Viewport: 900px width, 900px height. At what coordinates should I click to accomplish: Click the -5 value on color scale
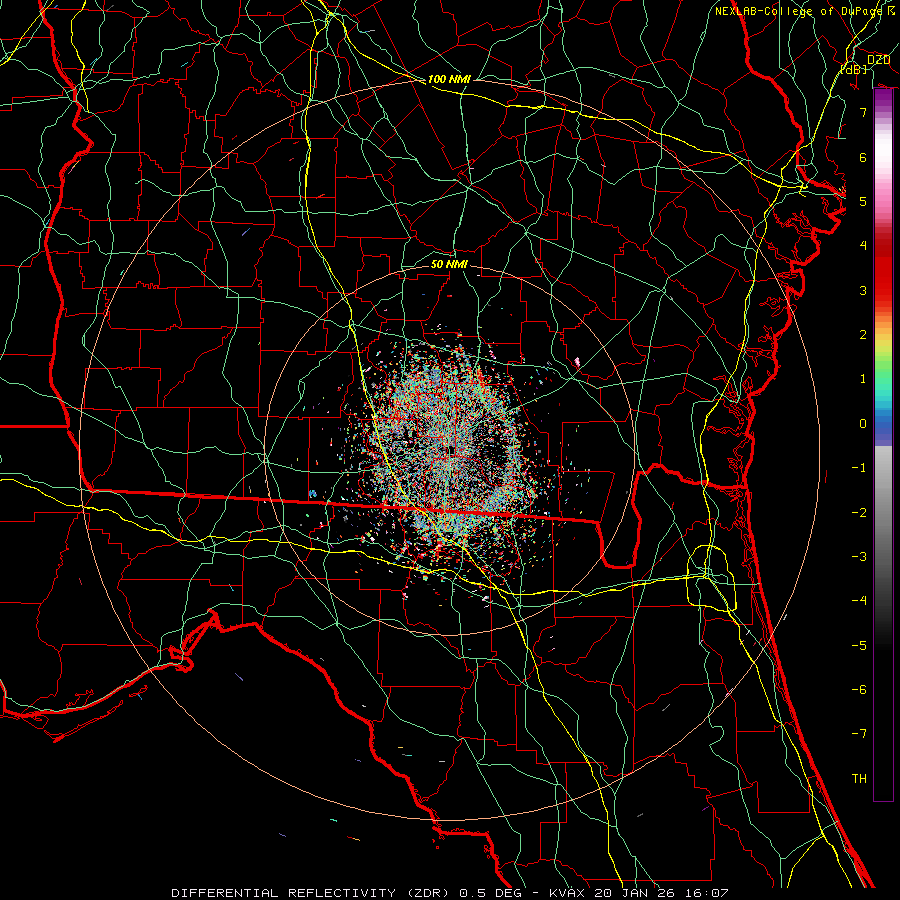coord(859,646)
